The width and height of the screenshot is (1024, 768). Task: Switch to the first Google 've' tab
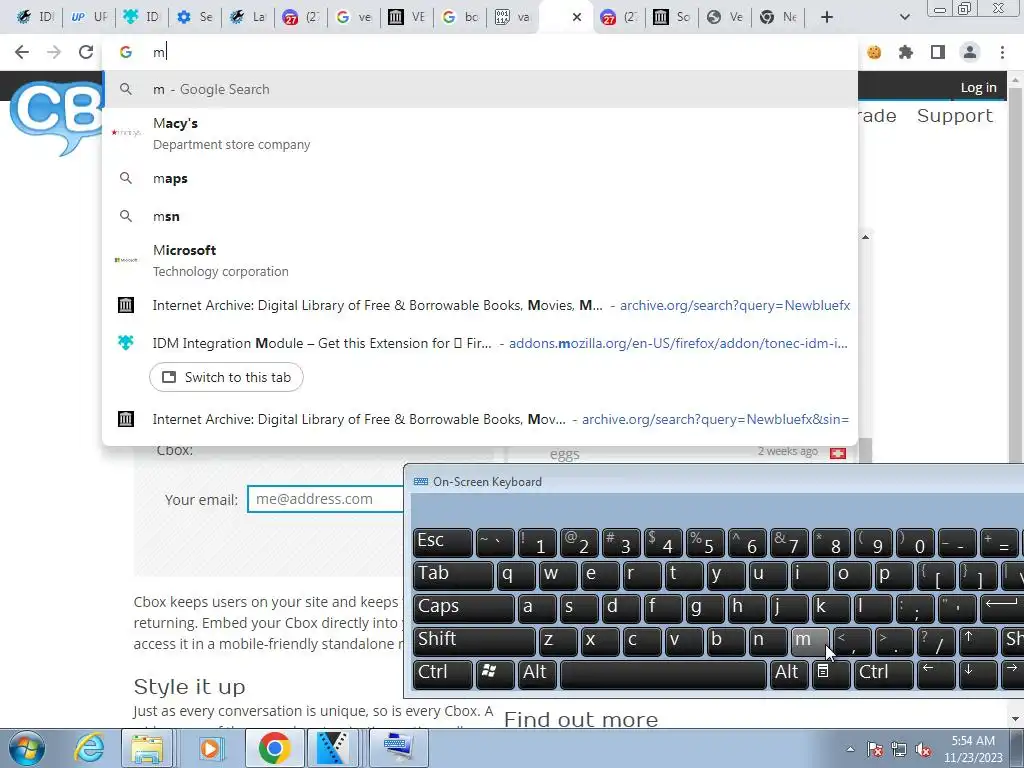click(x=353, y=17)
